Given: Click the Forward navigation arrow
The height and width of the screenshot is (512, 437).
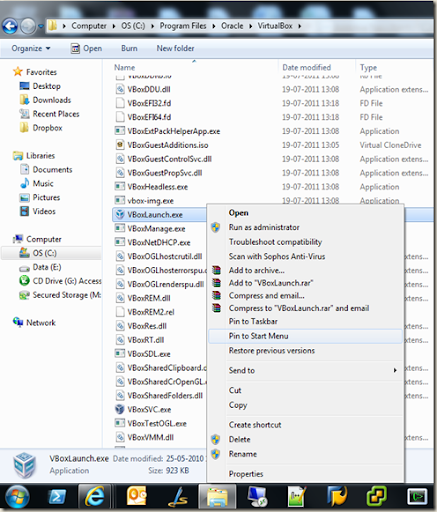Looking at the screenshot, I should pyautogui.click(x=28, y=26).
